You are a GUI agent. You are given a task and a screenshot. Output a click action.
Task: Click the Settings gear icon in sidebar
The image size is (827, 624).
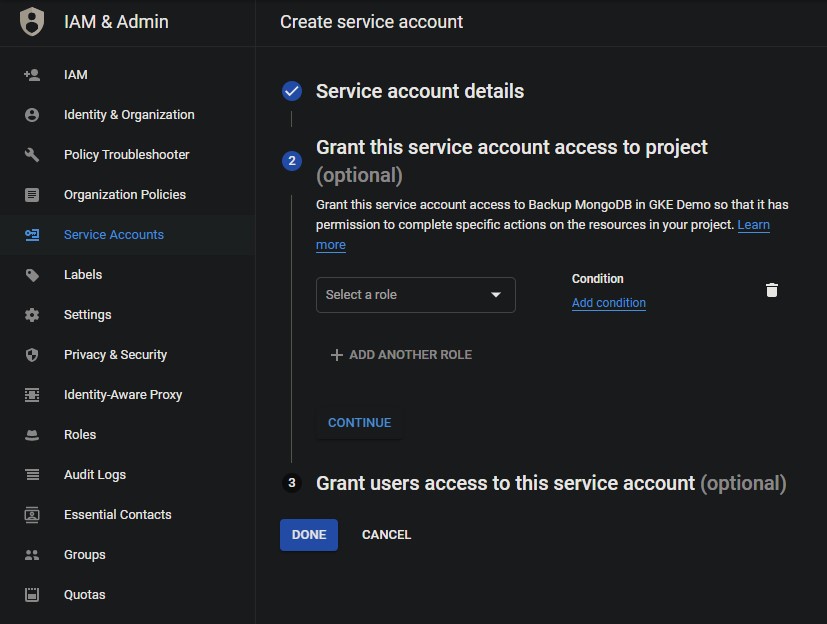[x=32, y=315]
